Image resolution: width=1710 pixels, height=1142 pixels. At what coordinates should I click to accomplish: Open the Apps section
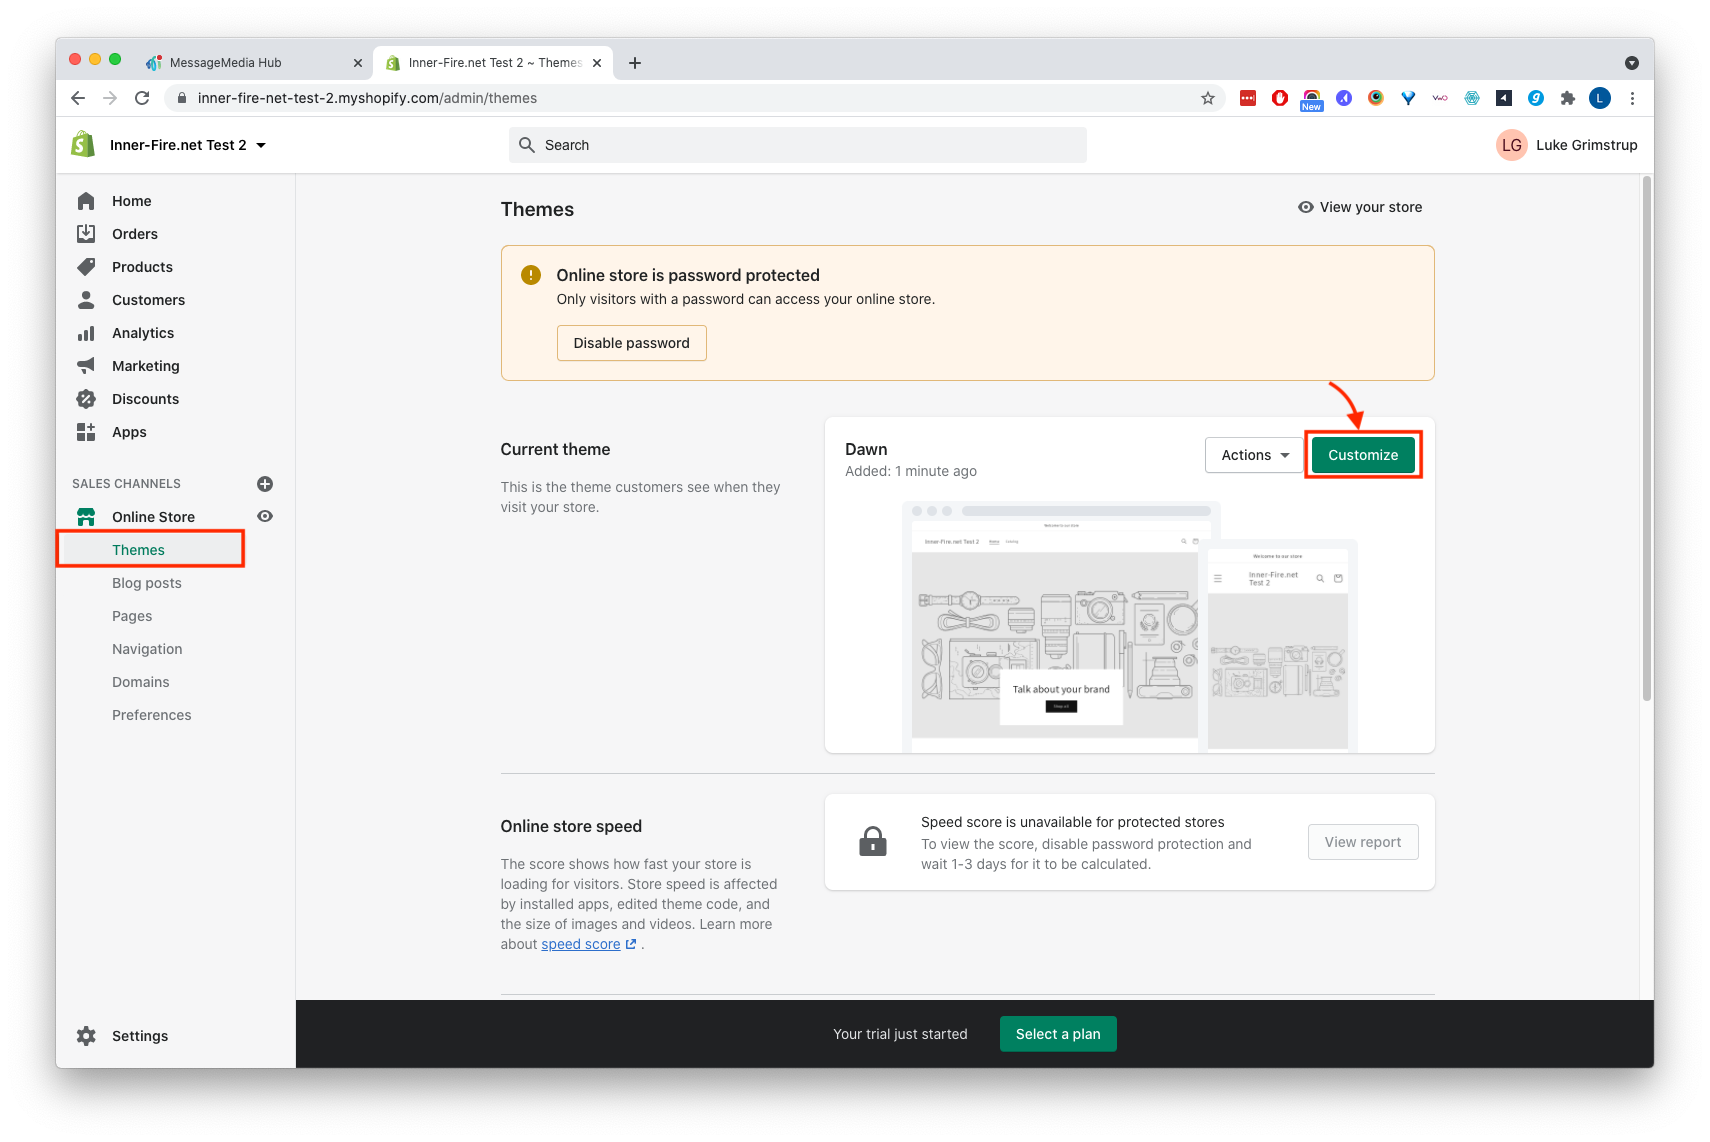[x=129, y=431]
